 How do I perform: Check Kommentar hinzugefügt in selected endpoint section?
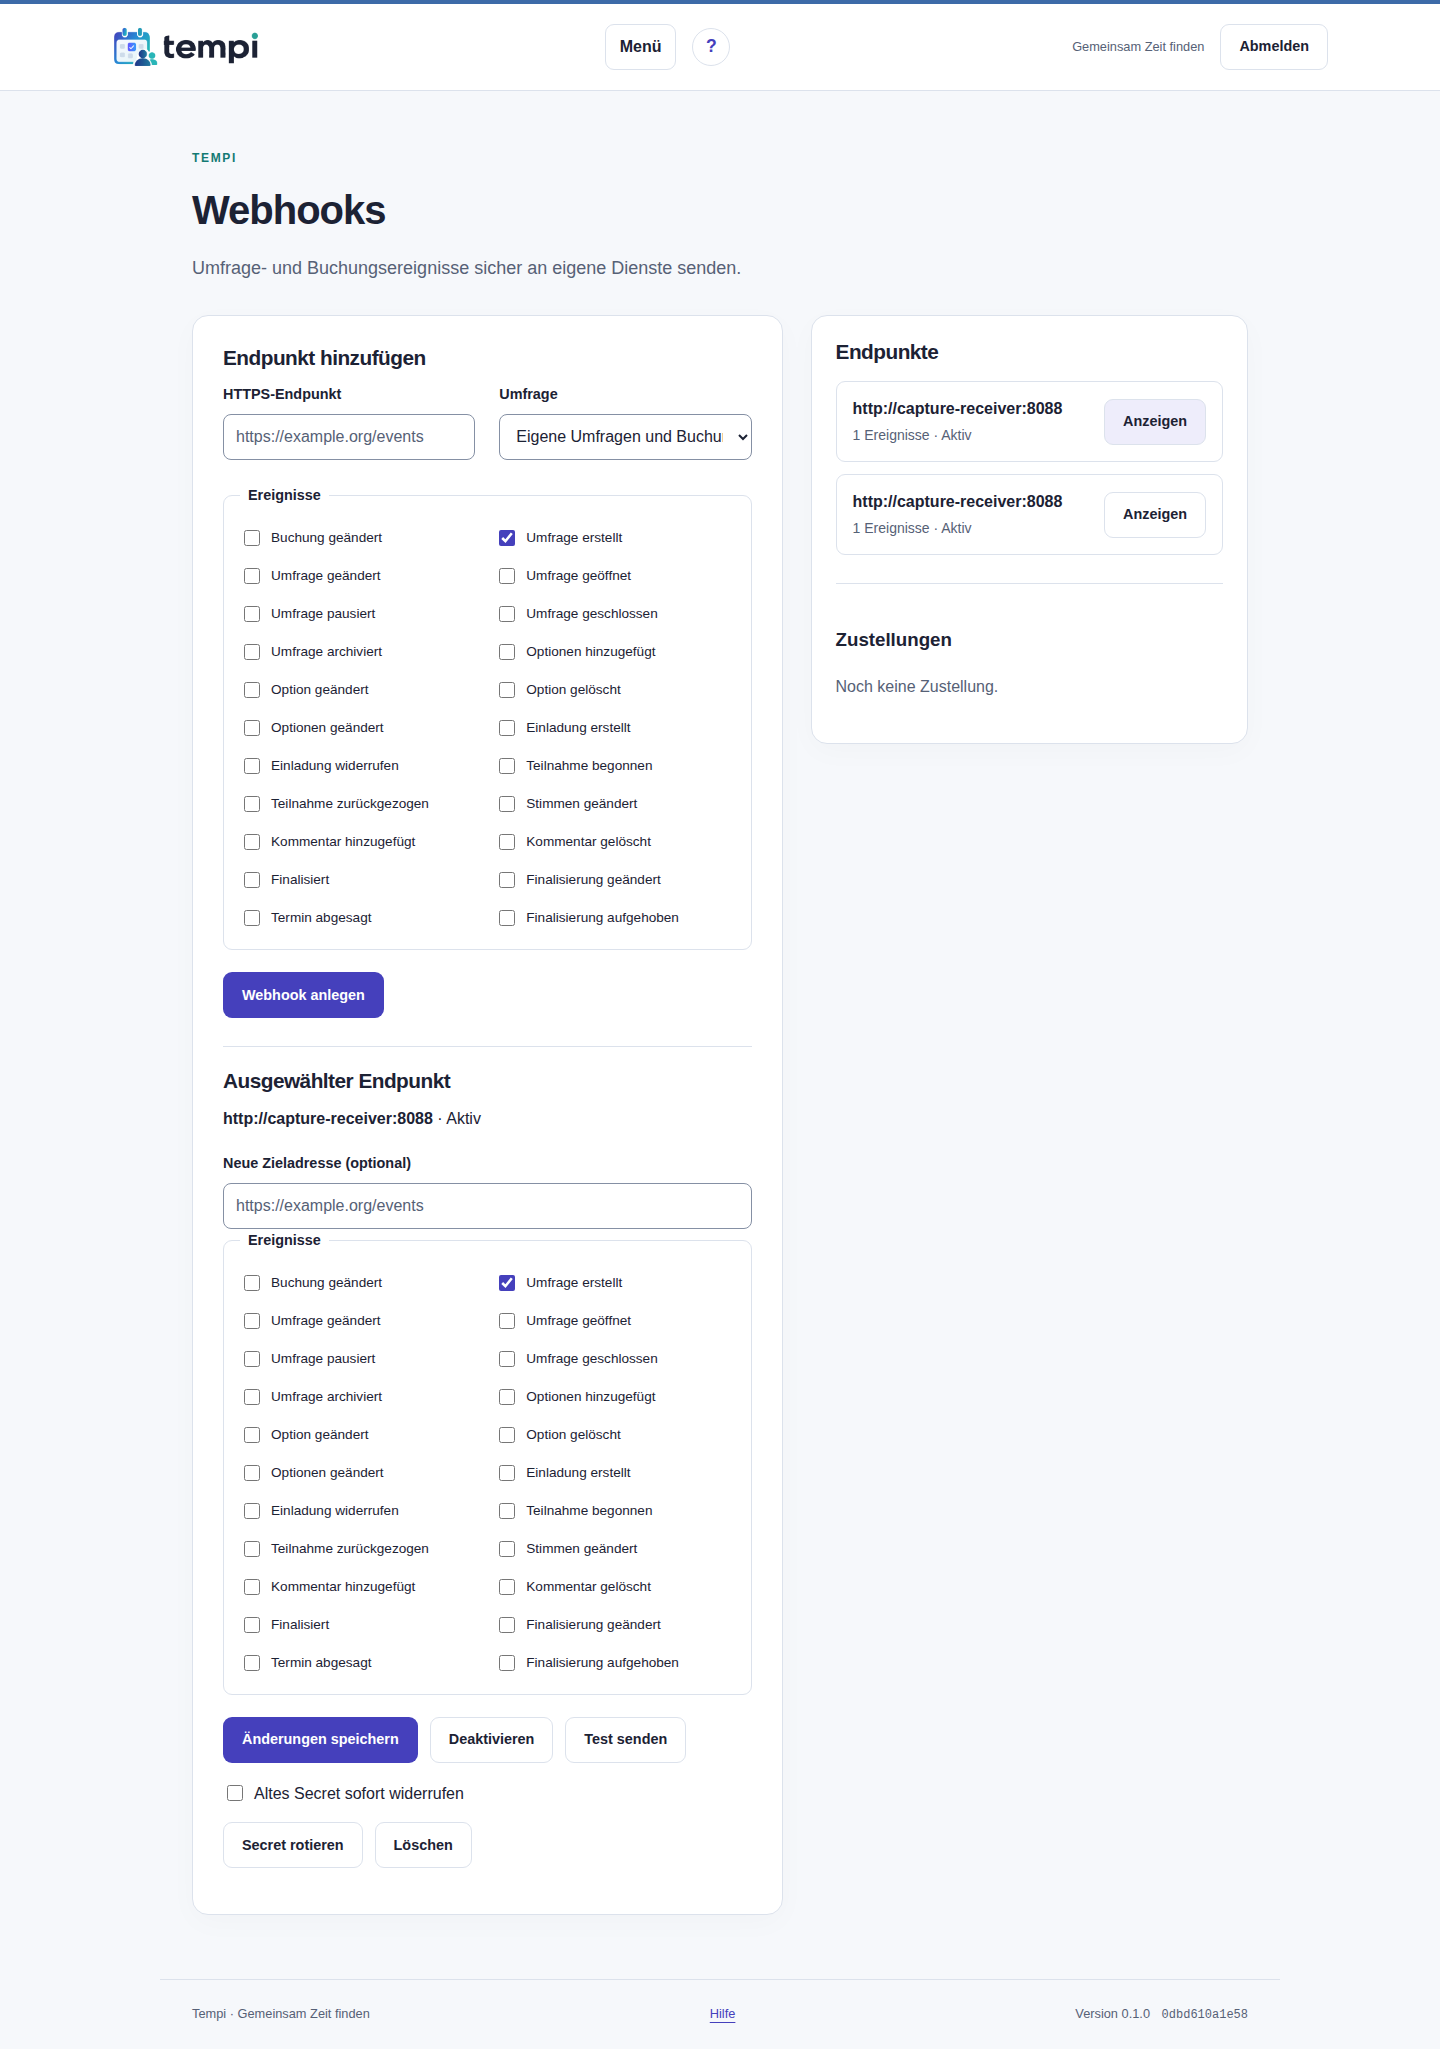click(x=252, y=1587)
